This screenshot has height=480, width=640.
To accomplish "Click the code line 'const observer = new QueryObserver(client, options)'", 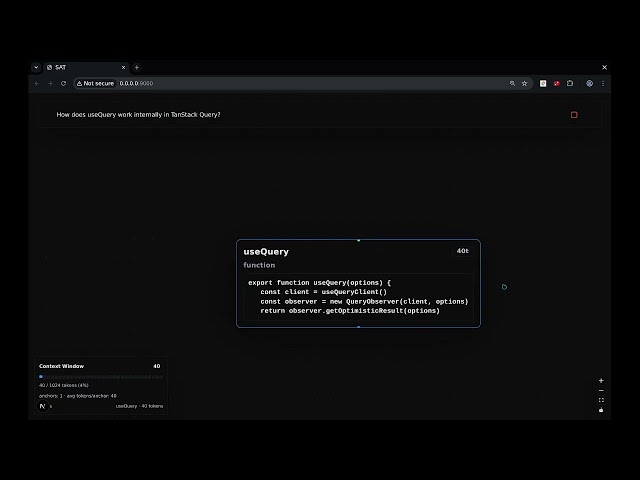I will [364, 302].
